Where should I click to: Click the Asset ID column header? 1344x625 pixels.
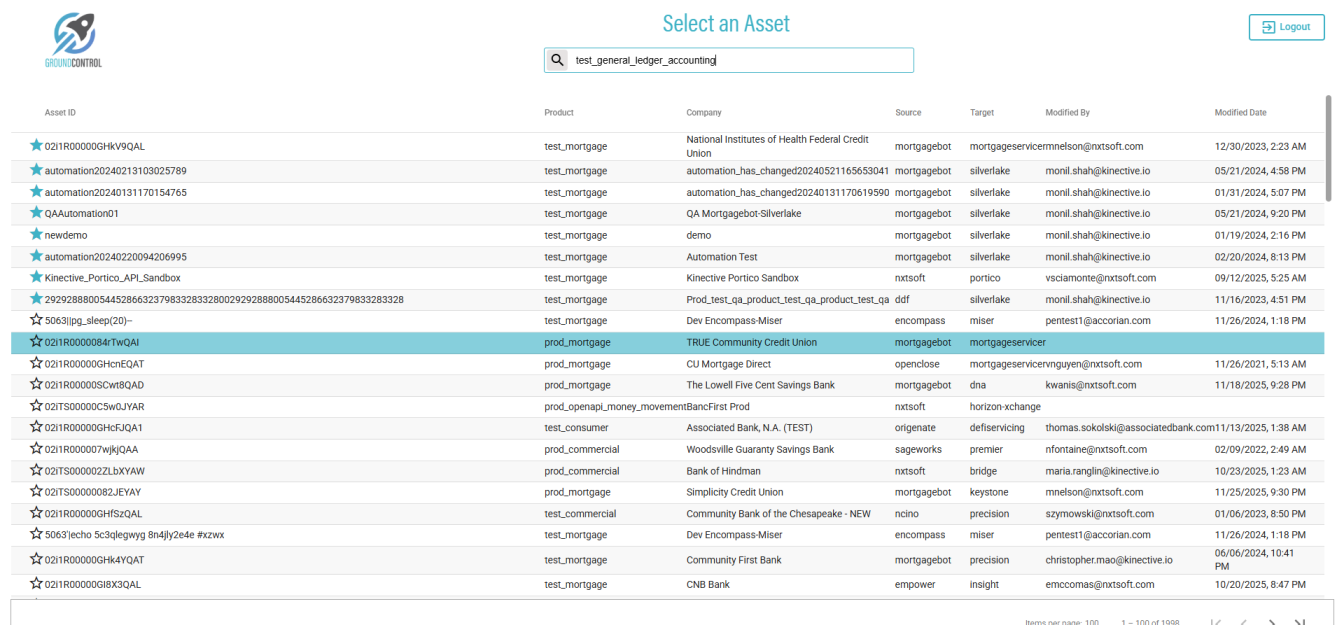tap(60, 113)
